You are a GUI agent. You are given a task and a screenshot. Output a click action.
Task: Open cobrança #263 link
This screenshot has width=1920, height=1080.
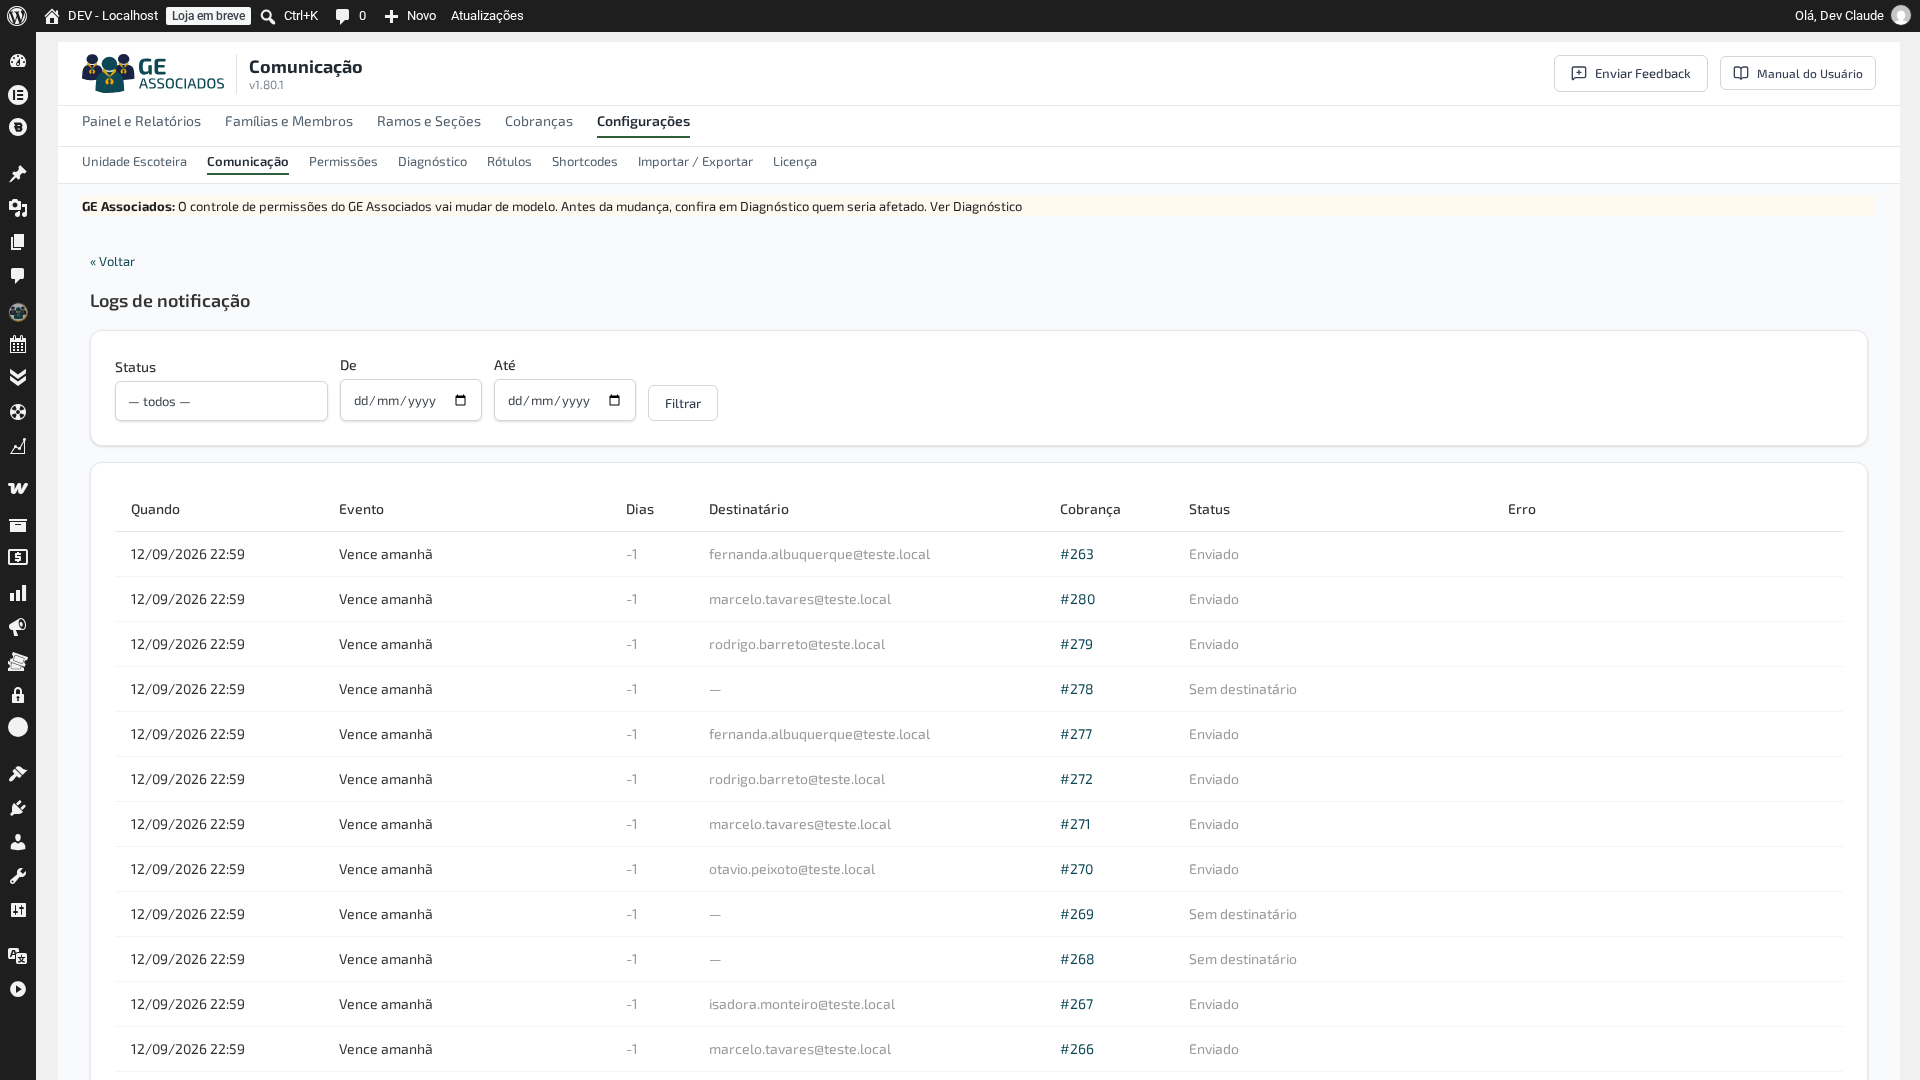(x=1077, y=554)
